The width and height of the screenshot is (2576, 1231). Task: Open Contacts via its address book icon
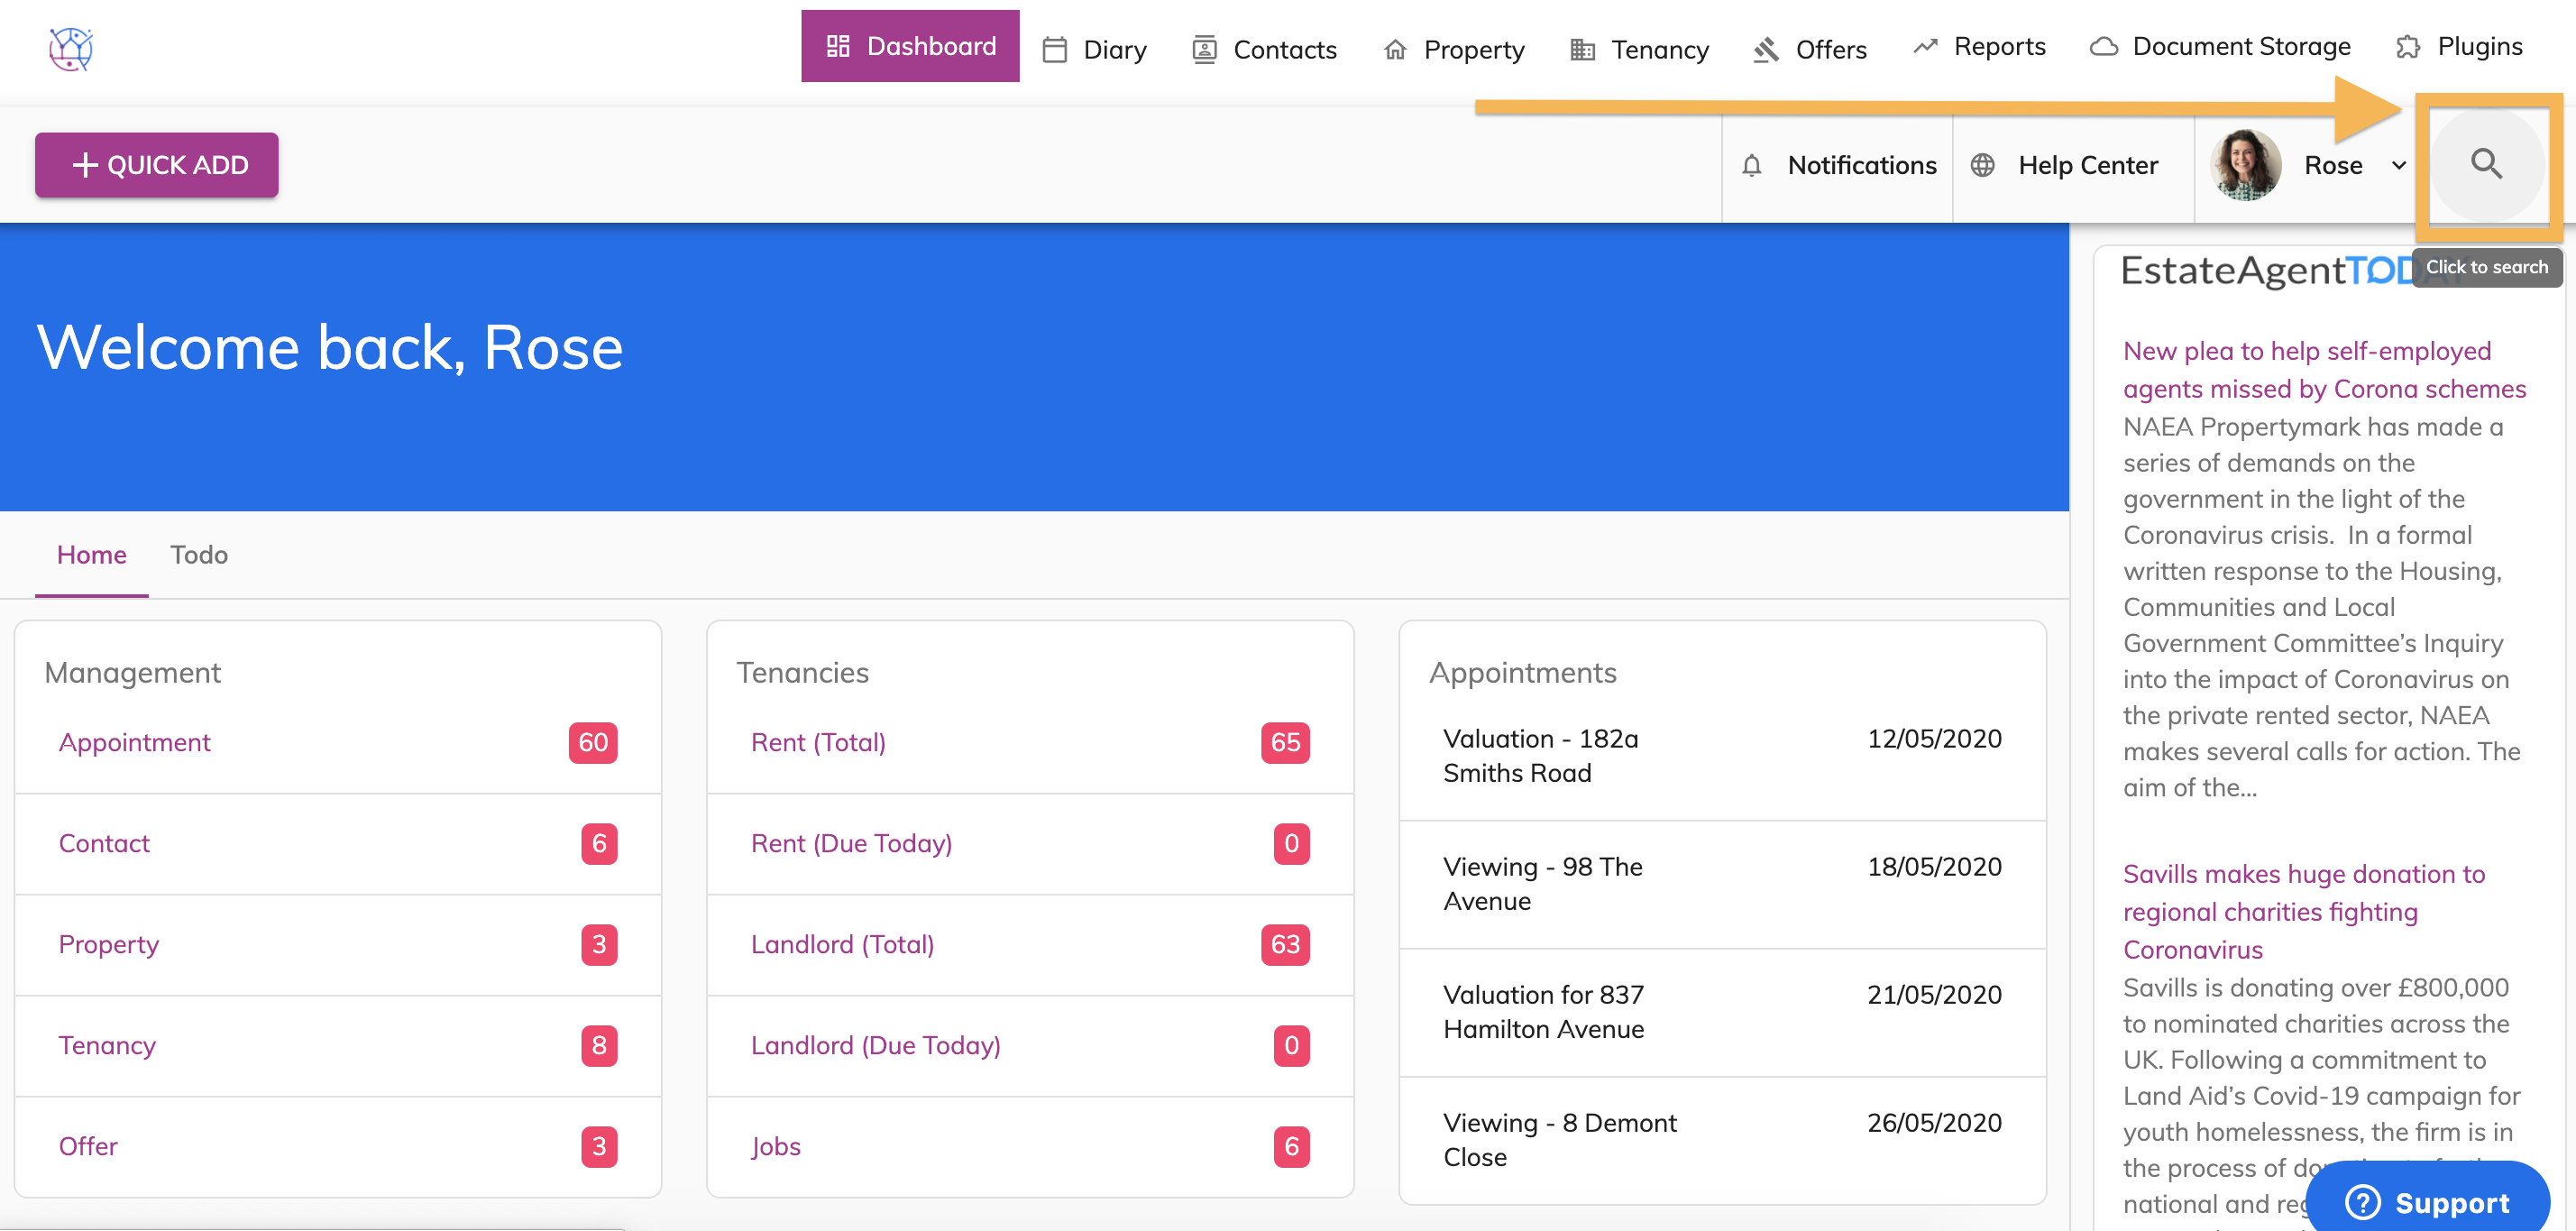1204,50
